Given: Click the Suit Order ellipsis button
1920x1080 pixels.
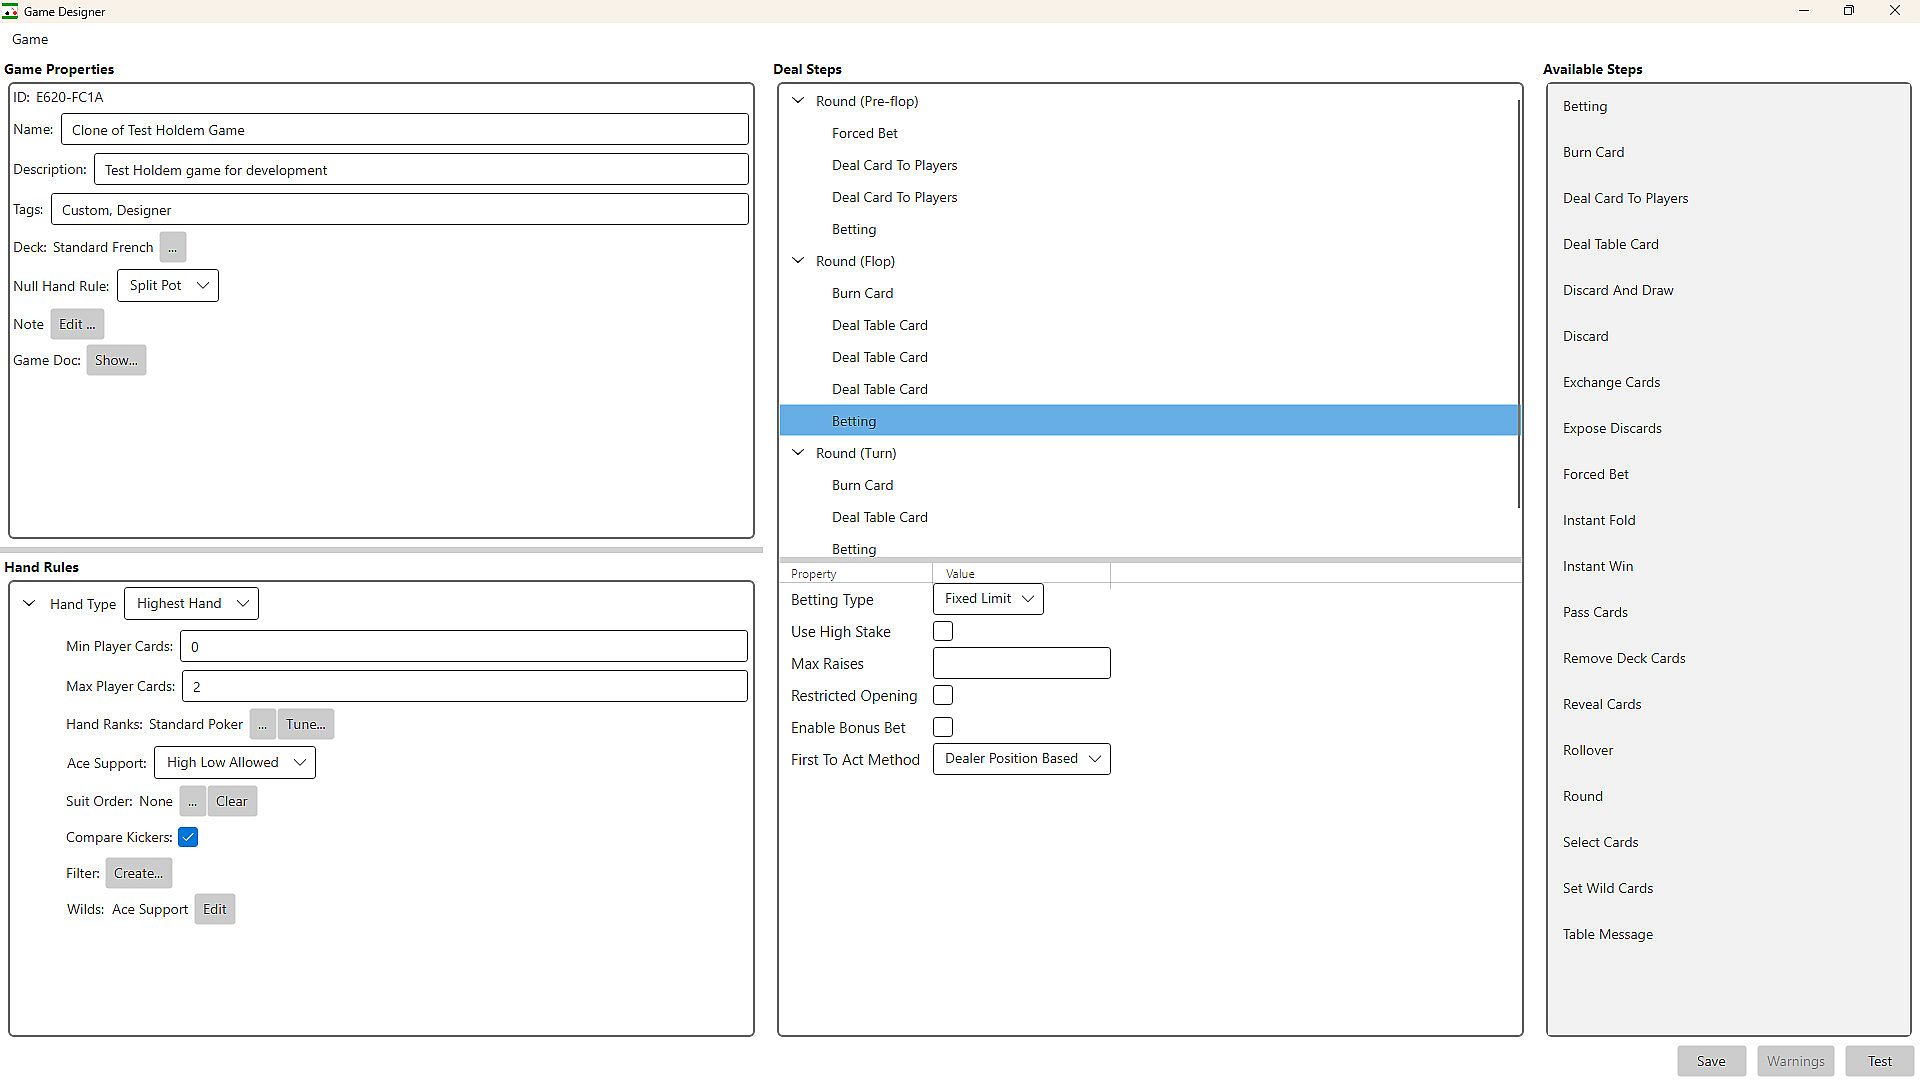Looking at the screenshot, I should point(192,801).
